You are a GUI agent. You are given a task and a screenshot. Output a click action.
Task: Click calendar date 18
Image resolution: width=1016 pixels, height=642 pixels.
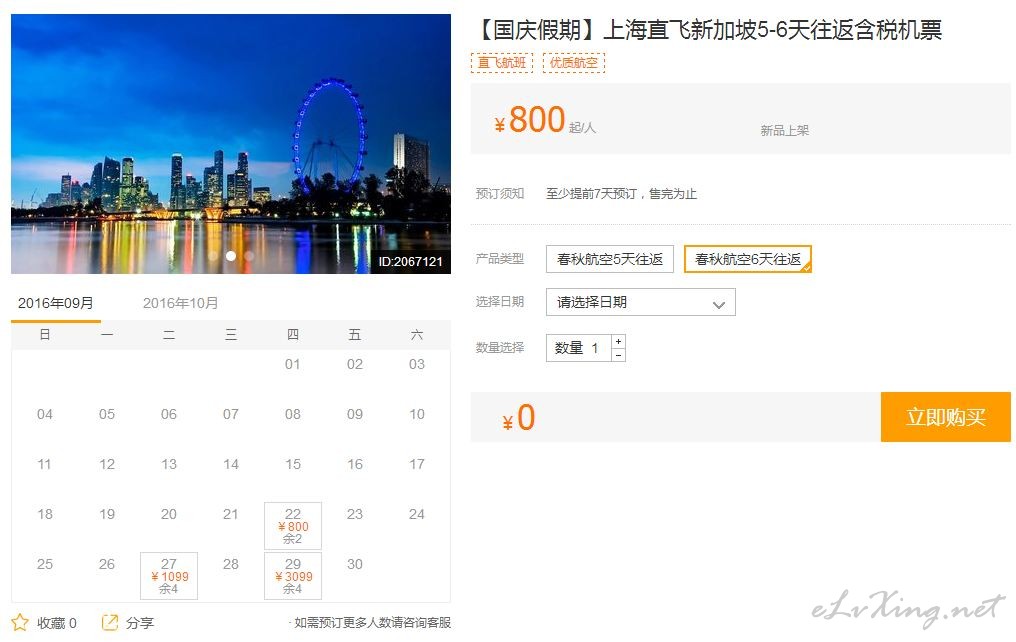click(x=45, y=514)
